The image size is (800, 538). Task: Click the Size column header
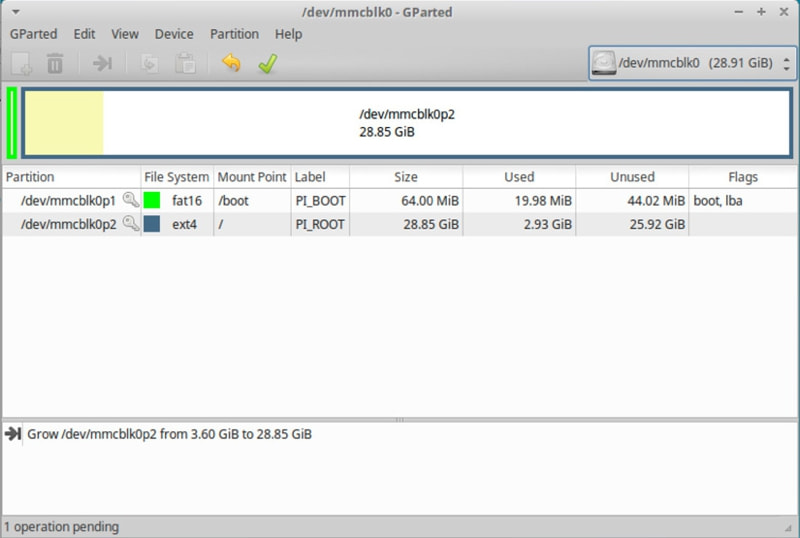[406, 177]
